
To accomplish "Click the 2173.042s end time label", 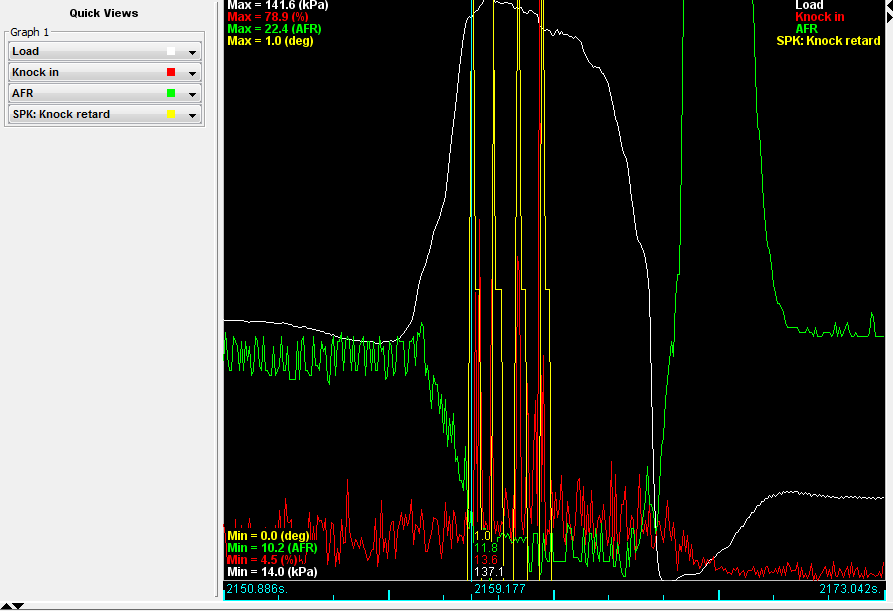I will pos(848,590).
